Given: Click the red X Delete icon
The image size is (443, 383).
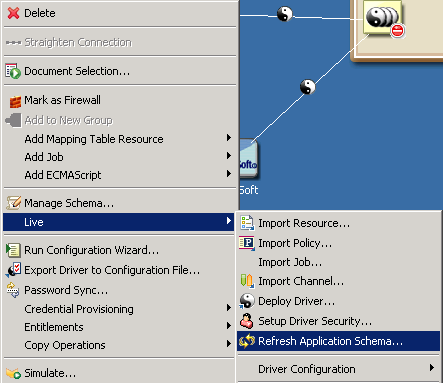Looking at the screenshot, I should [x=13, y=13].
